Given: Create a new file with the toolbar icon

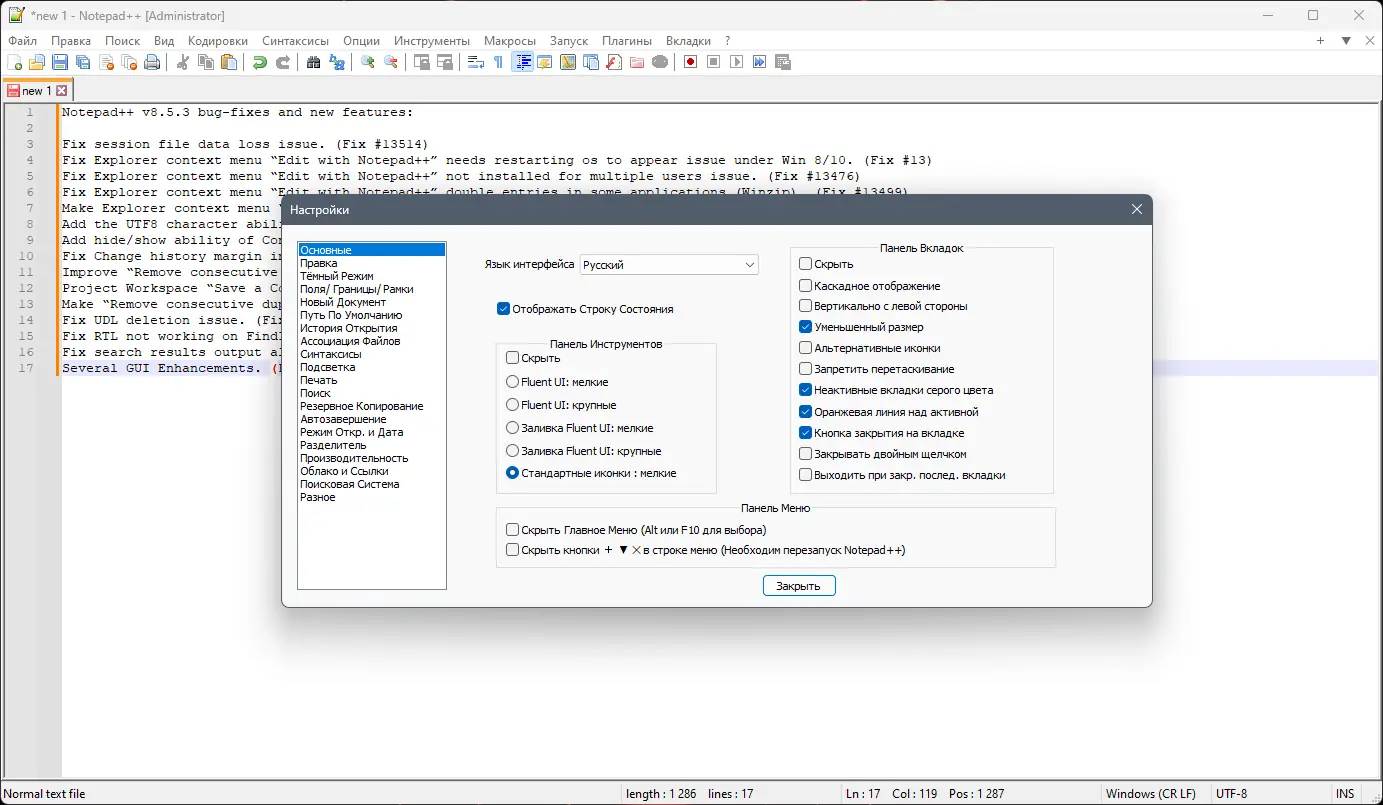Looking at the screenshot, I should tap(14, 62).
